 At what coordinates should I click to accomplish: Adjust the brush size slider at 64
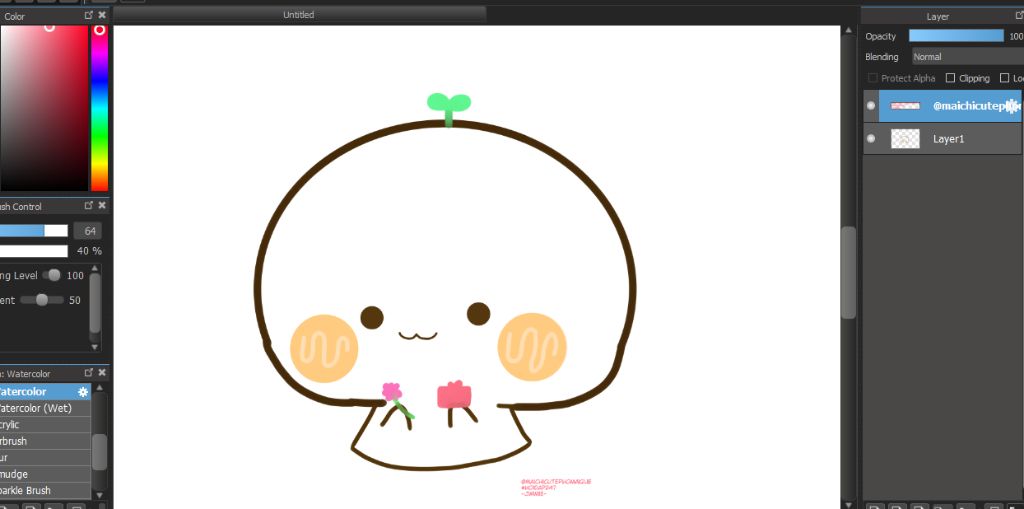(33, 231)
